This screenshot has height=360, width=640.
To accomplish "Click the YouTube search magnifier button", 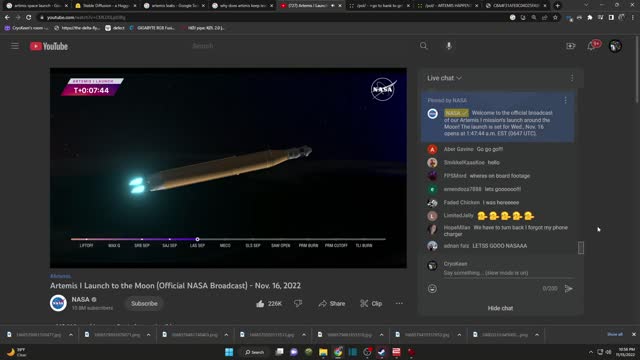I will tap(424, 46).
